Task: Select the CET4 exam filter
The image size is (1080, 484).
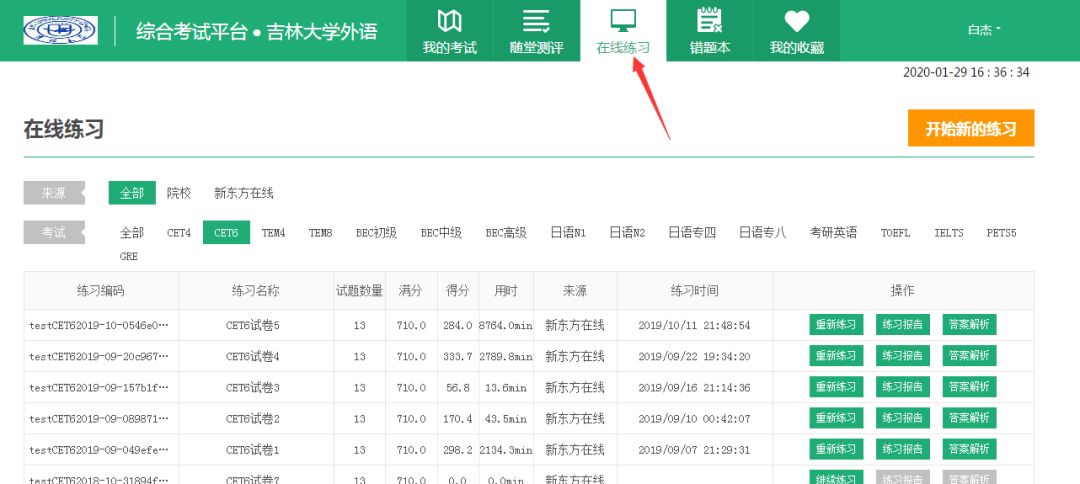Action: pos(179,232)
